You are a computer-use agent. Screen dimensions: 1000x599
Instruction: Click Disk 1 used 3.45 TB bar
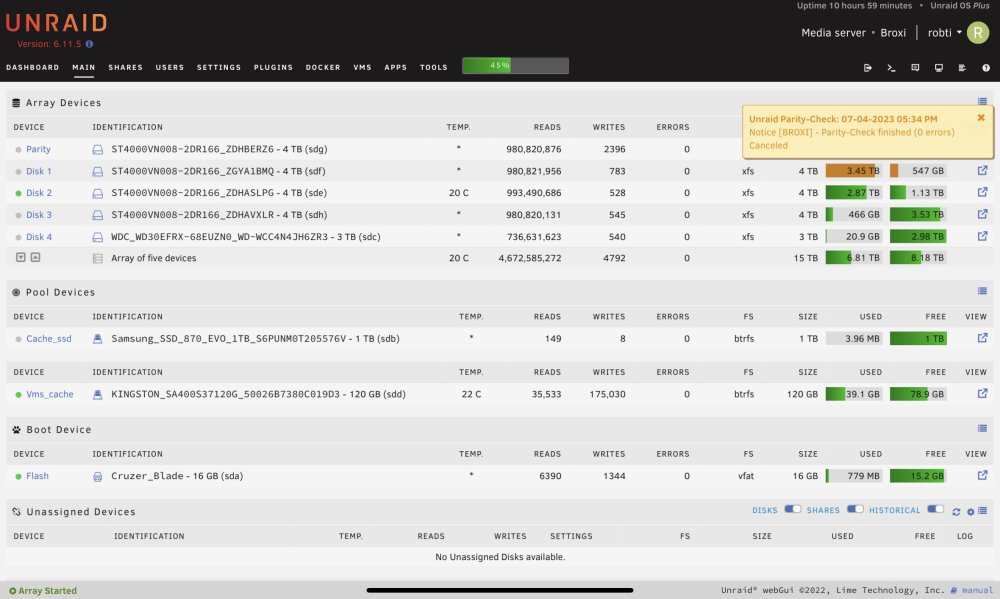tap(854, 171)
